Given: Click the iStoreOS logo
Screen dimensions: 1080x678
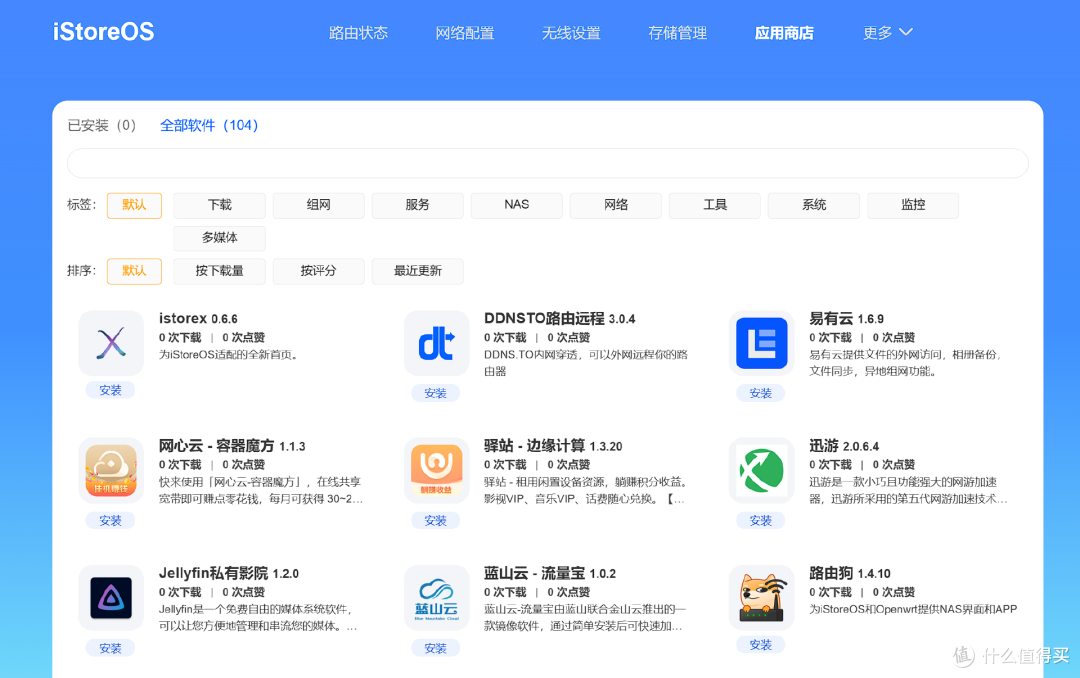Looking at the screenshot, I should [103, 31].
